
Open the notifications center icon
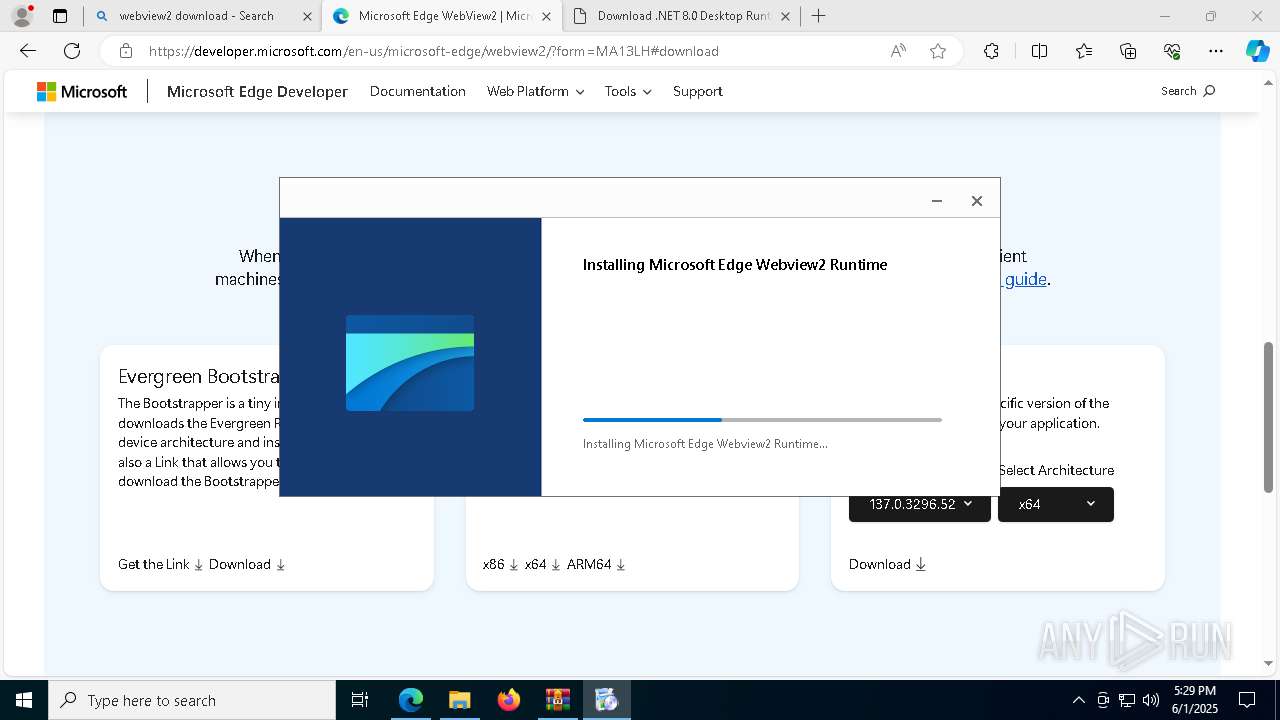click(x=1247, y=700)
